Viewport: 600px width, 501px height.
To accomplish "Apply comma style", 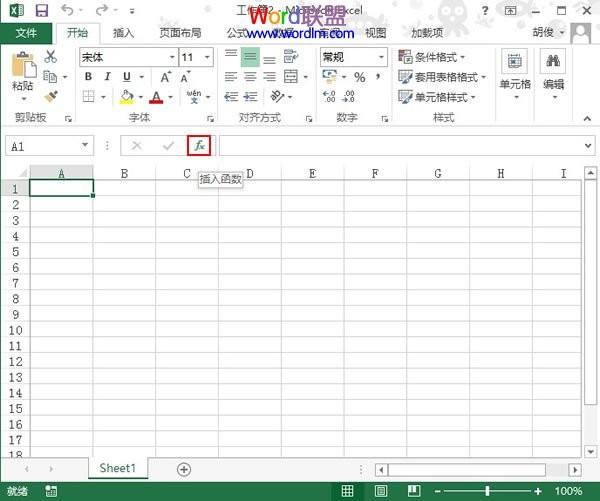I will point(378,77).
